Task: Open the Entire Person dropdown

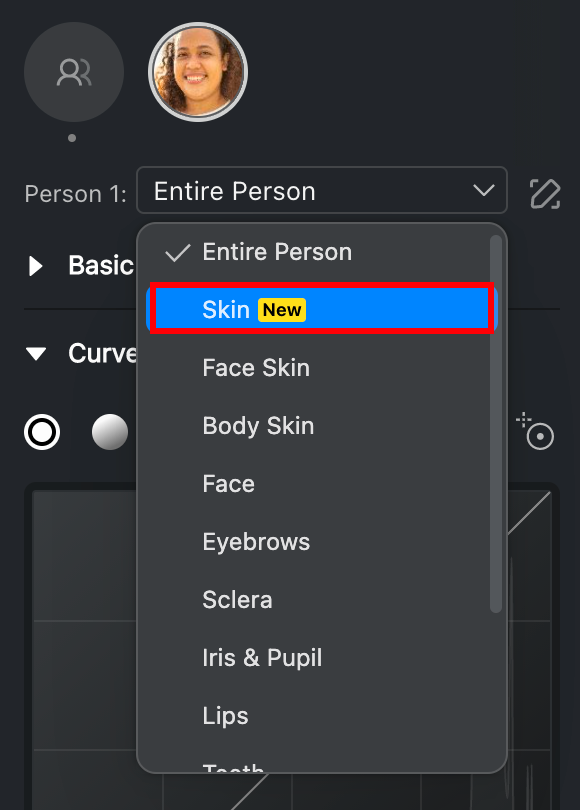Action: (322, 190)
